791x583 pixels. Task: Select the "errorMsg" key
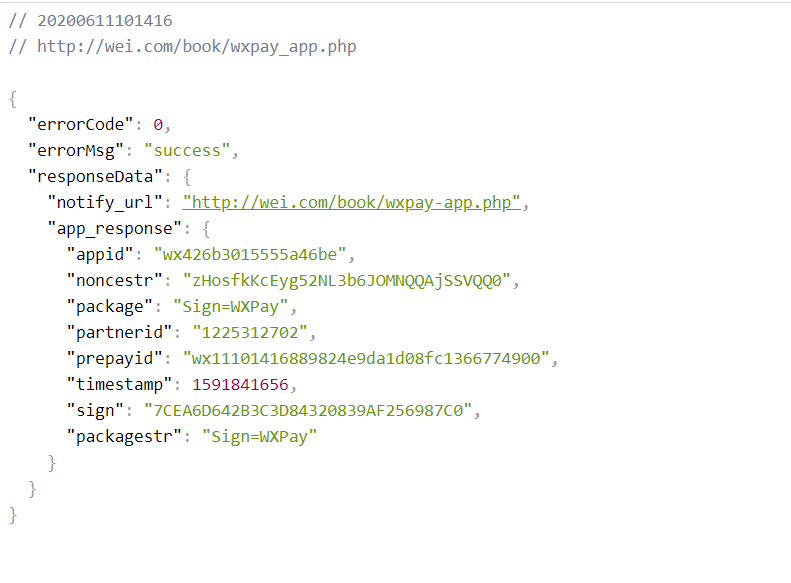76,151
